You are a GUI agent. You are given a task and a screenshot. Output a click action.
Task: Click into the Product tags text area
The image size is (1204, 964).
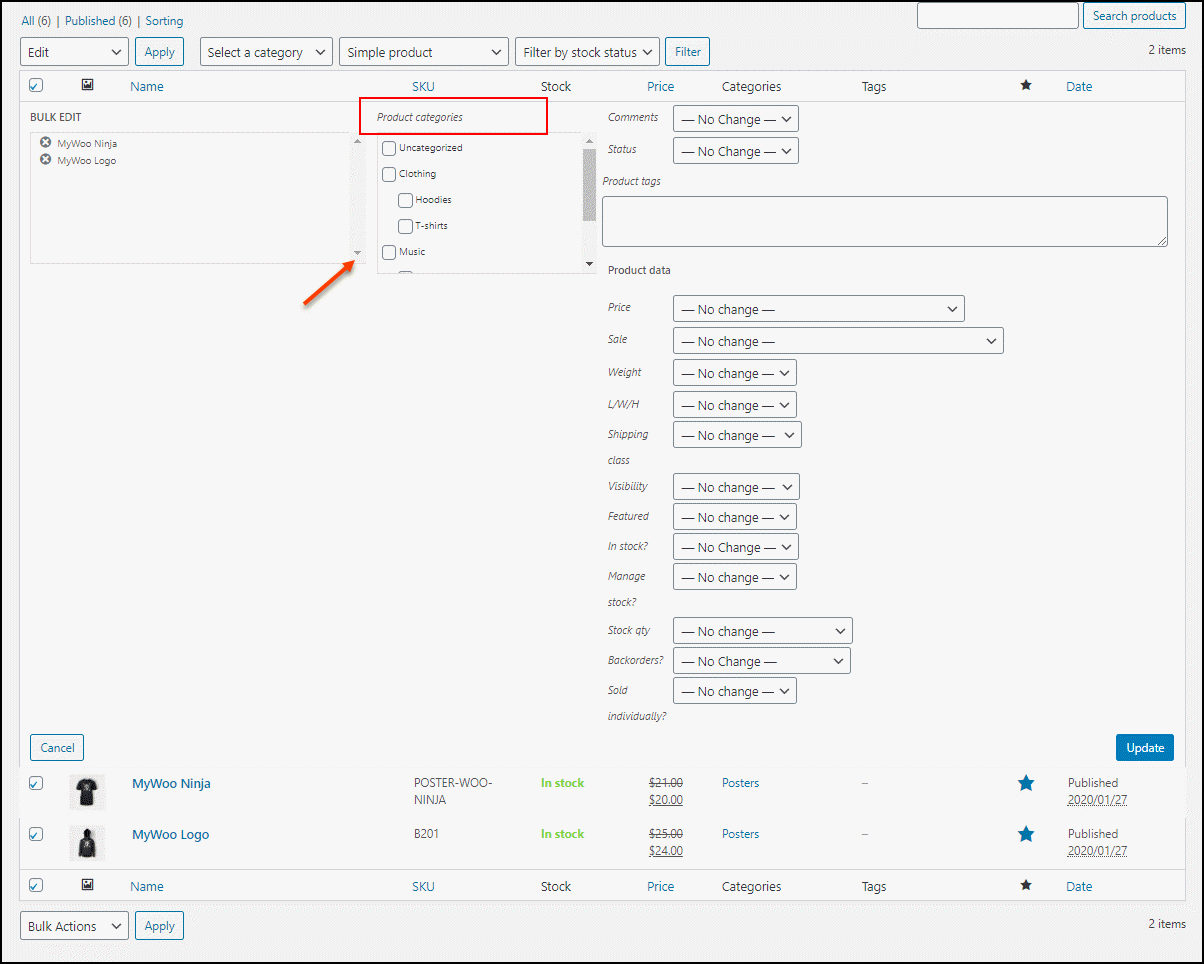coord(884,221)
